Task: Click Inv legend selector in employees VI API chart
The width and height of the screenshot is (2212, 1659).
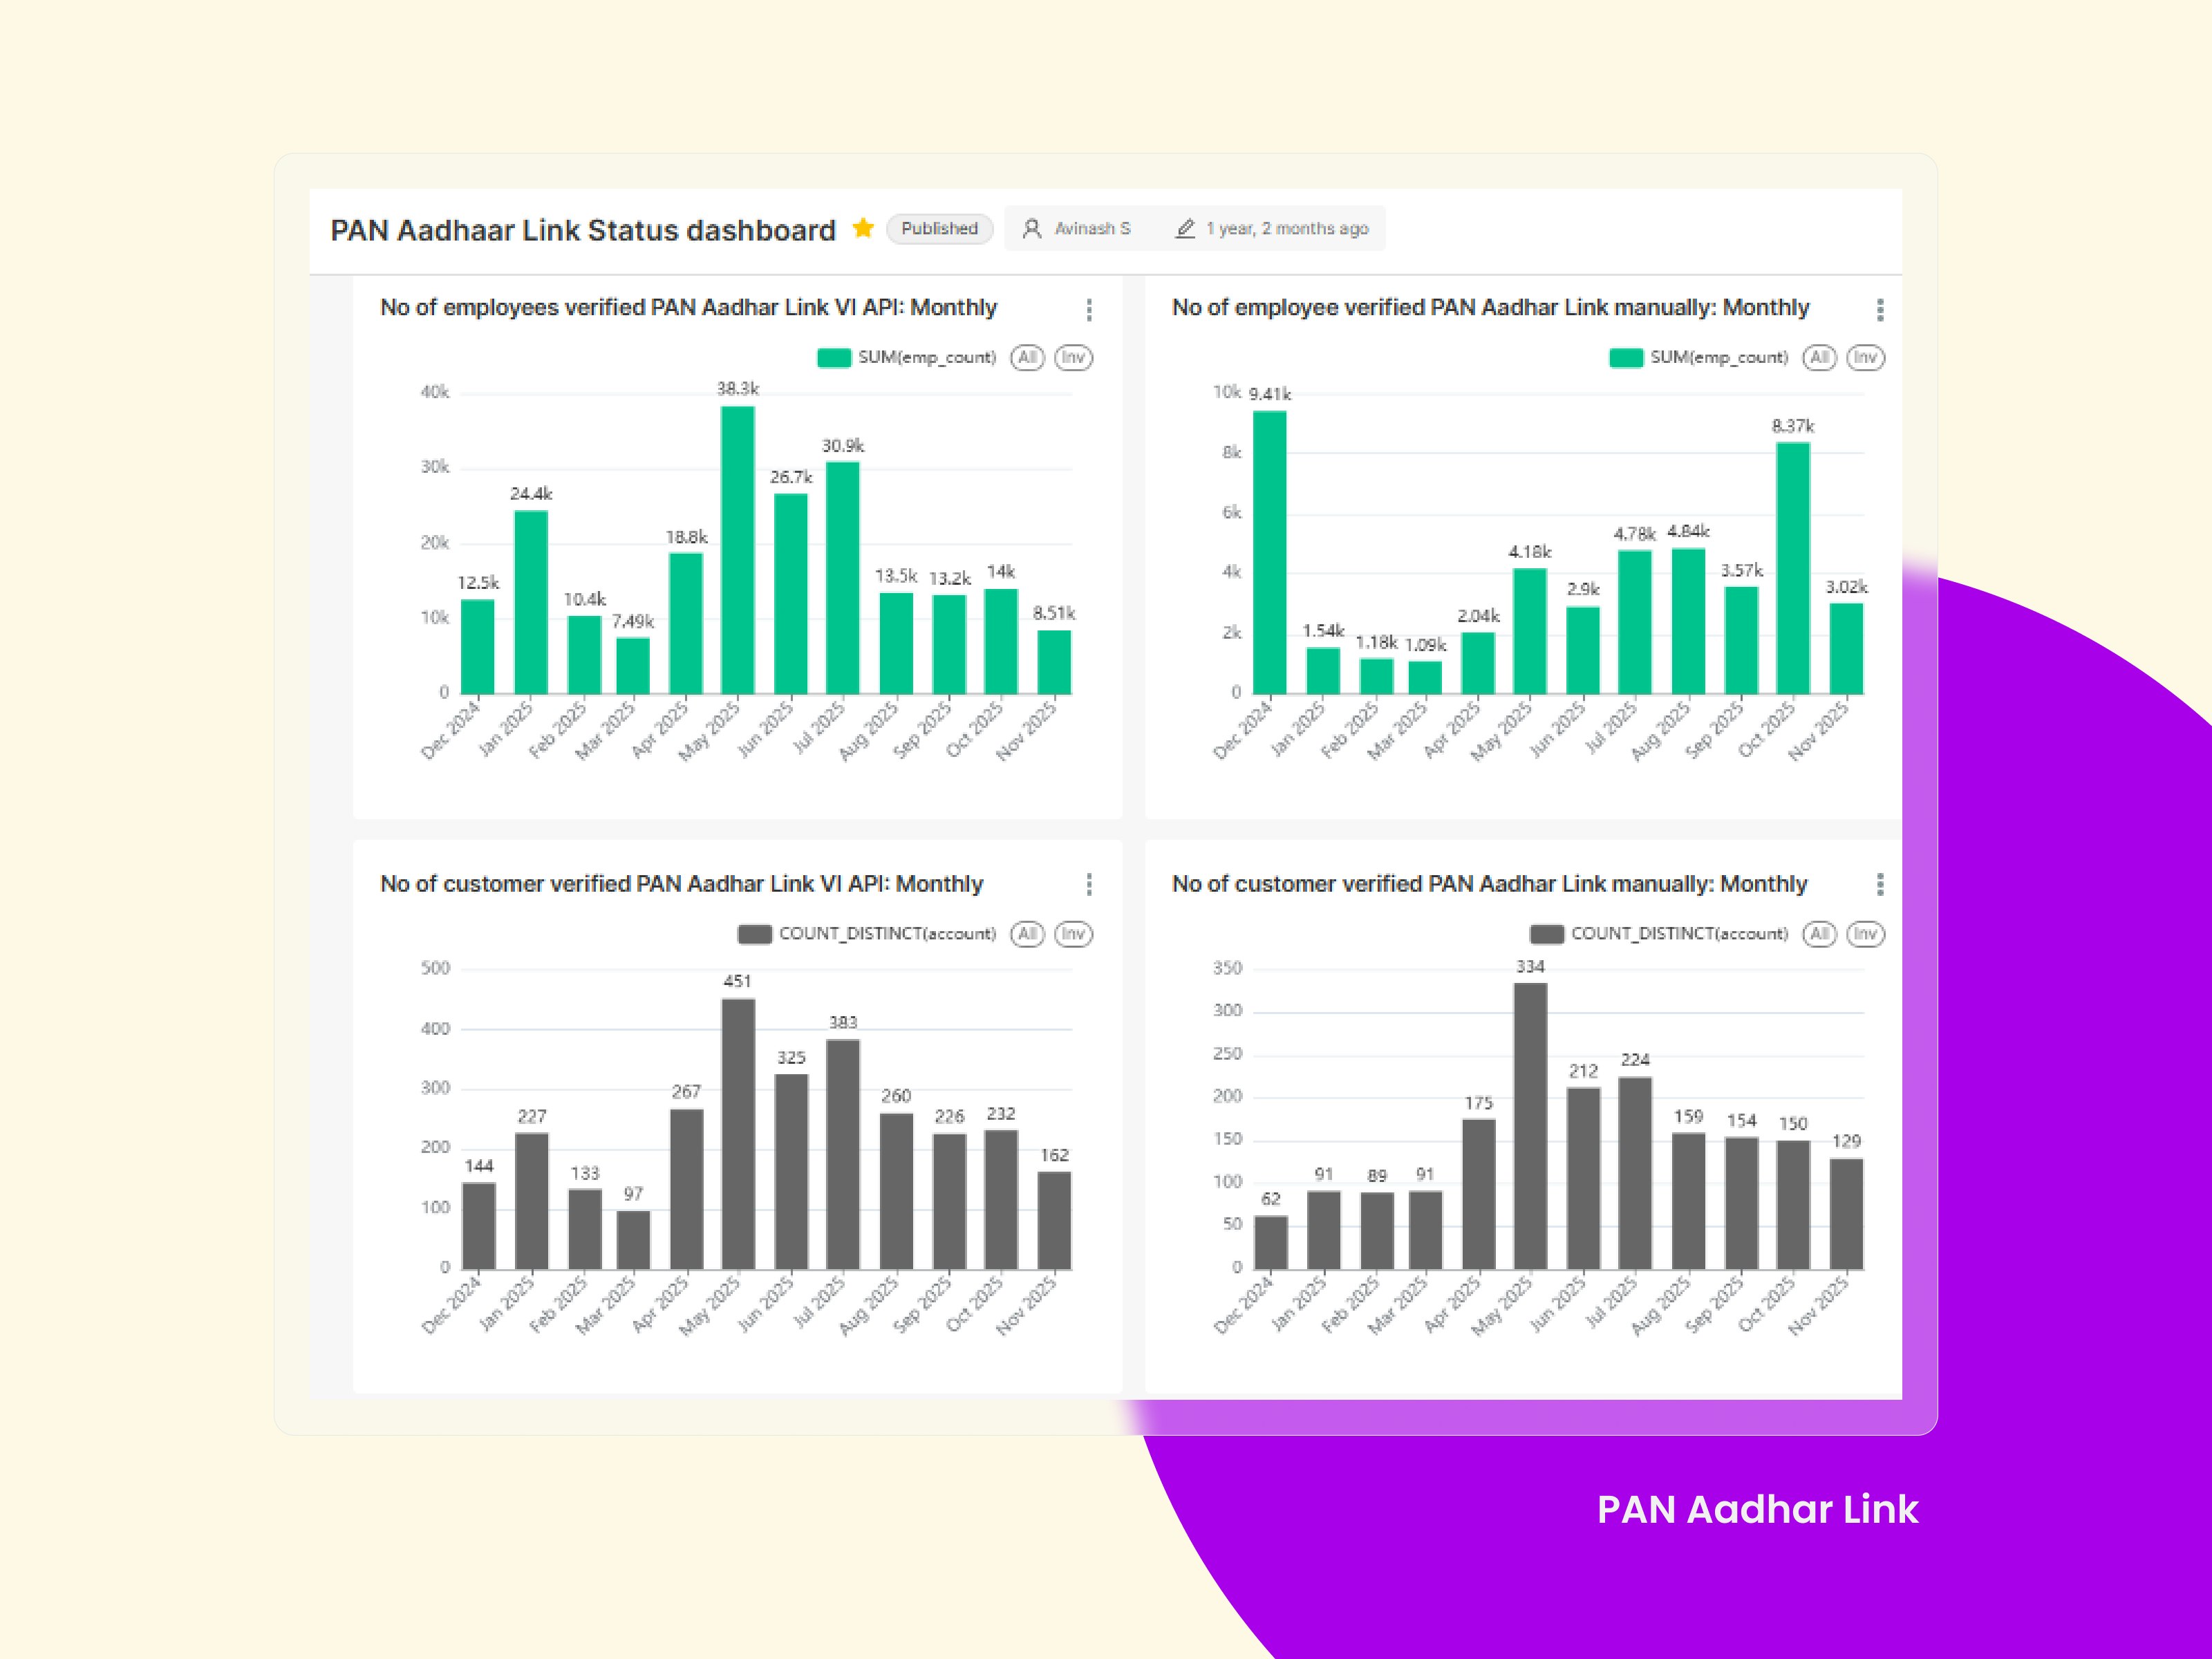Action: pyautogui.click(x=1073, y=358)
